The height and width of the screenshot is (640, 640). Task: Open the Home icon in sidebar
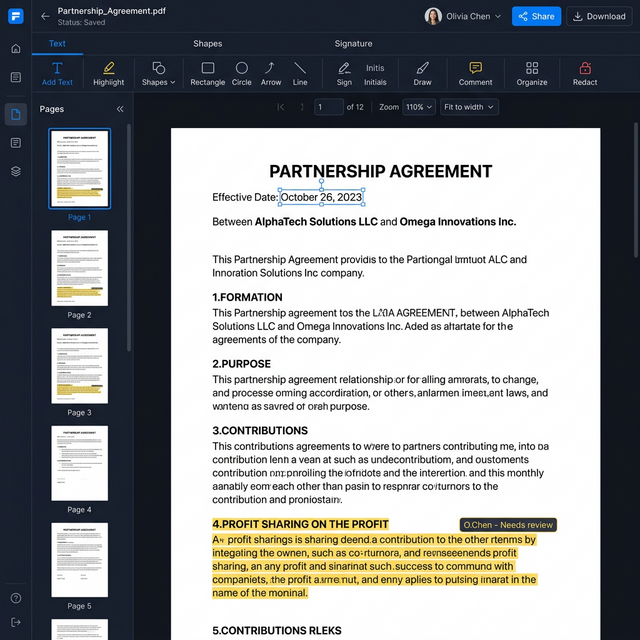click(x=16, y=49)
